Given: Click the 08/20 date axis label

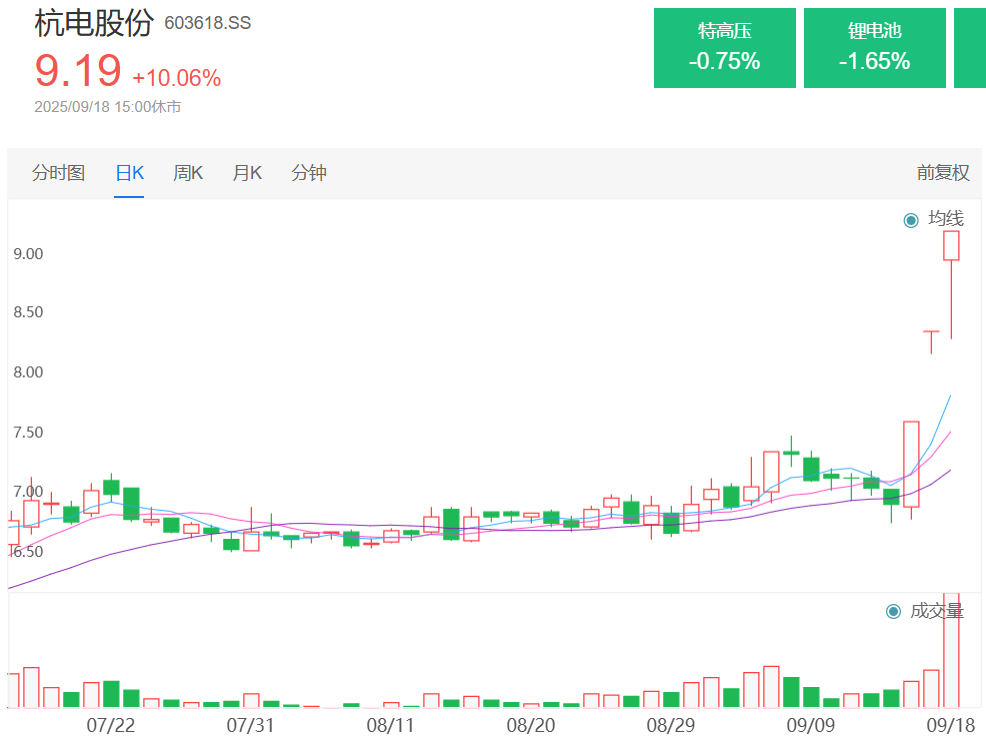Looking at the screenshot, I should click(x=531, y=725).
